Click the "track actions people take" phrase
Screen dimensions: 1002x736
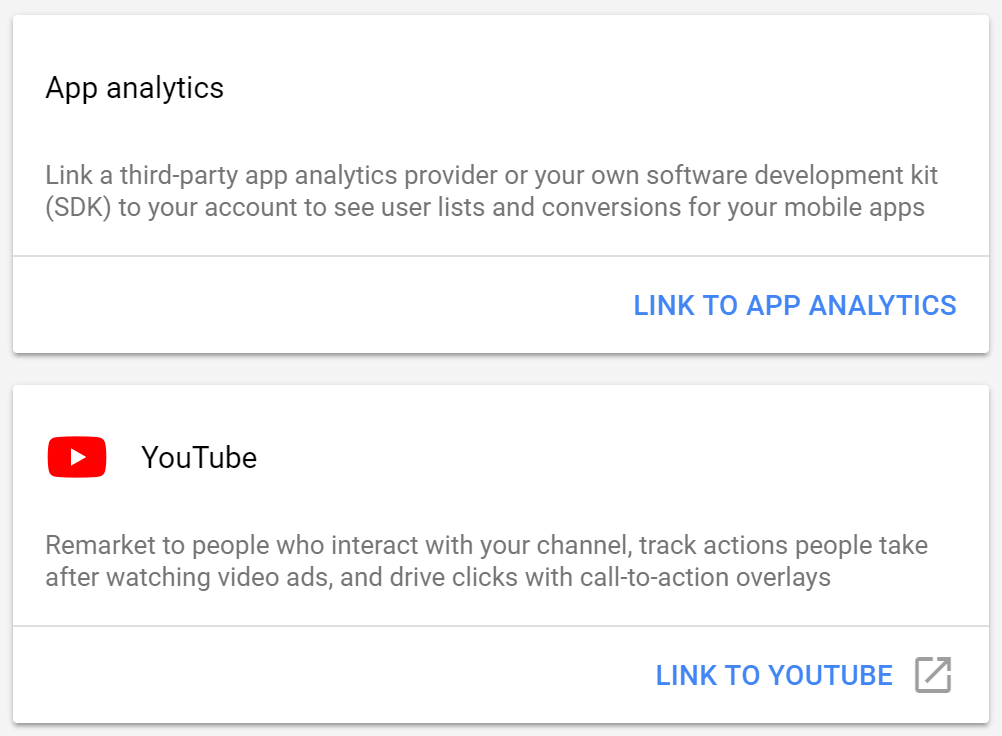tap(783, 546)
